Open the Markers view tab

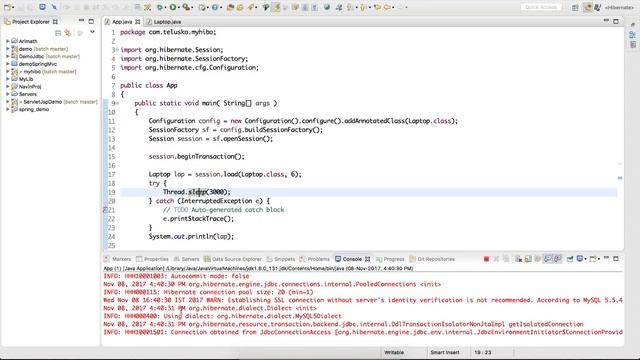(x=118, y=259)
